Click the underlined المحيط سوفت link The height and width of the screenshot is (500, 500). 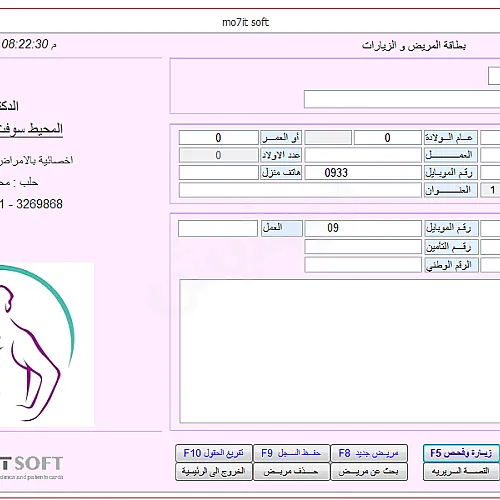(x=31, y=129)
